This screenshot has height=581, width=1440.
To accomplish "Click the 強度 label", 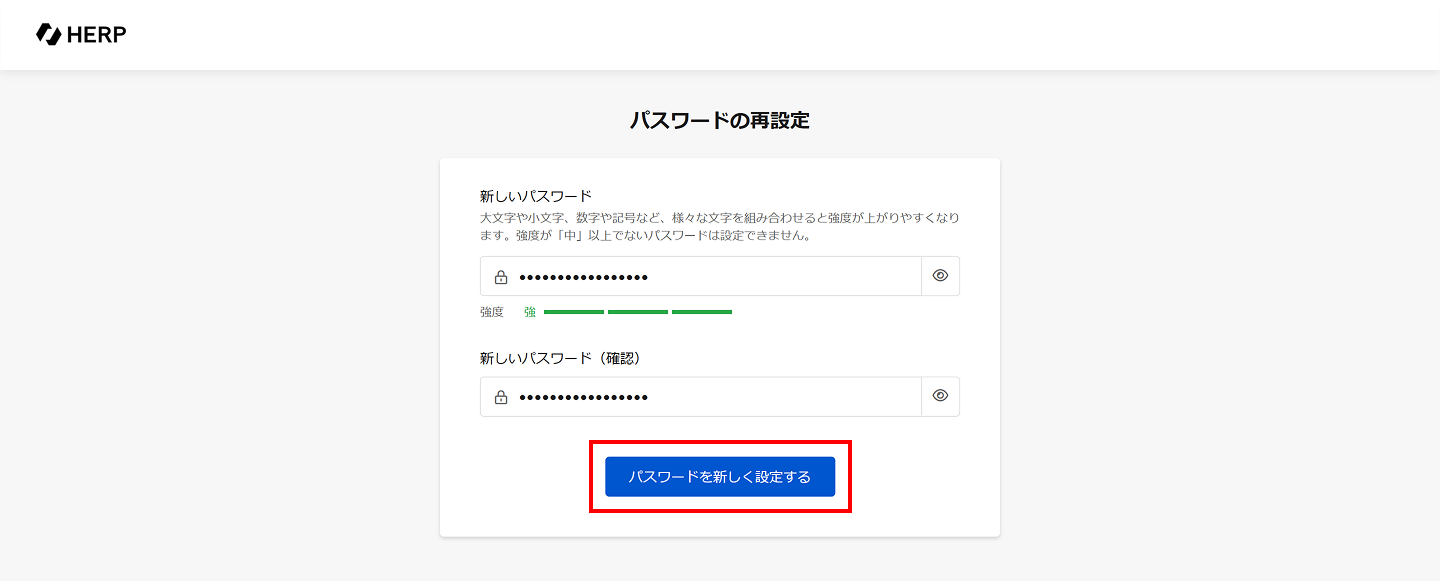I will [492, 312].
